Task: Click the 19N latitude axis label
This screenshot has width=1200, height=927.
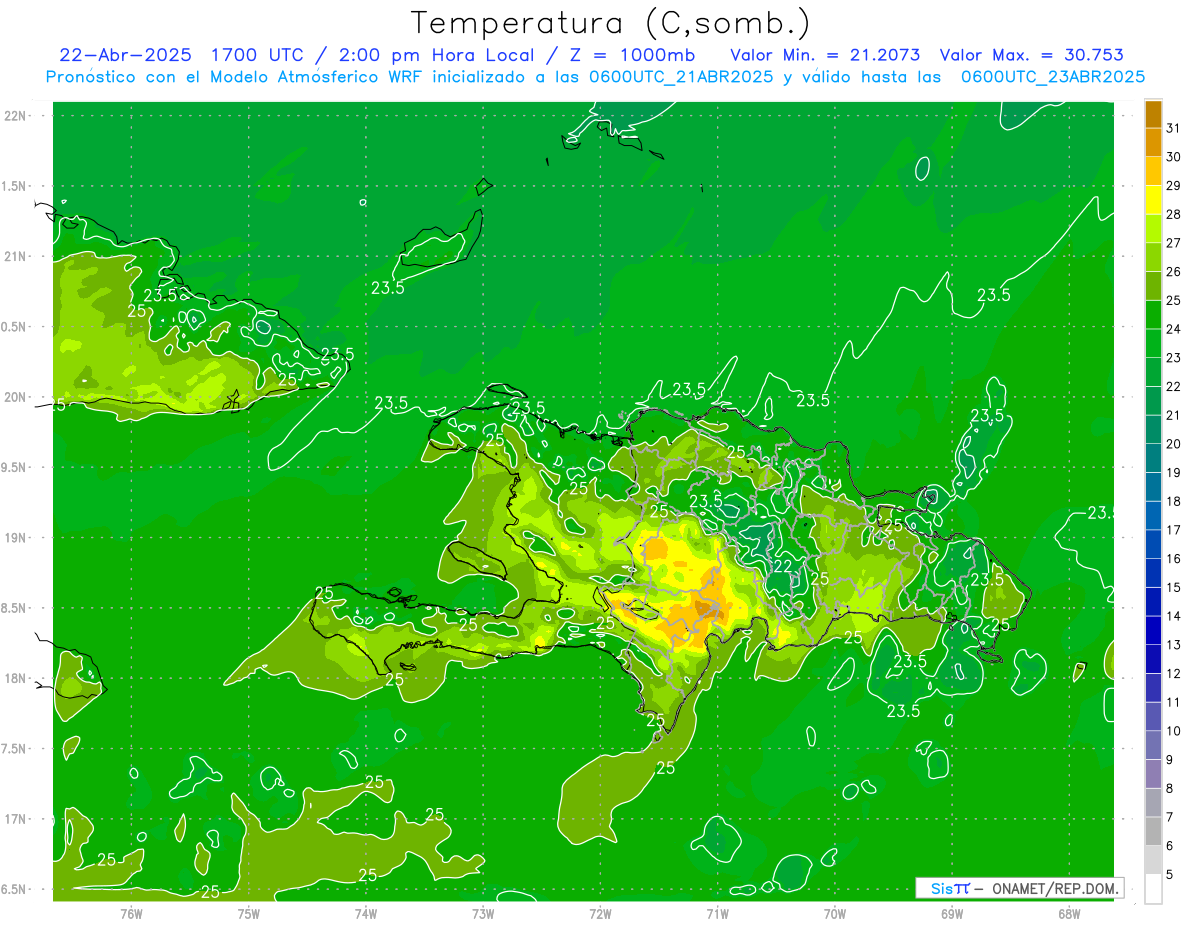Action: pyautogui.click(x=17, y=538)
